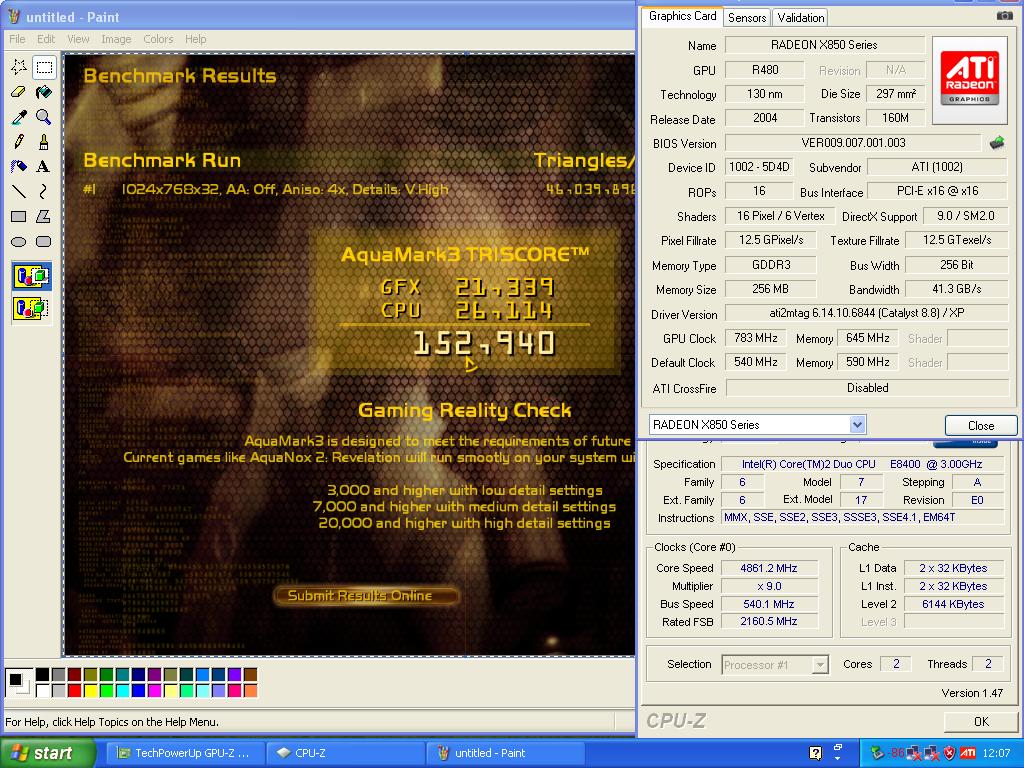Image resolution: width=1024 pixels, height=768 pixels.
Task: Click the Level 2 cache 6144 KBytes value
Action: point(953,604)
